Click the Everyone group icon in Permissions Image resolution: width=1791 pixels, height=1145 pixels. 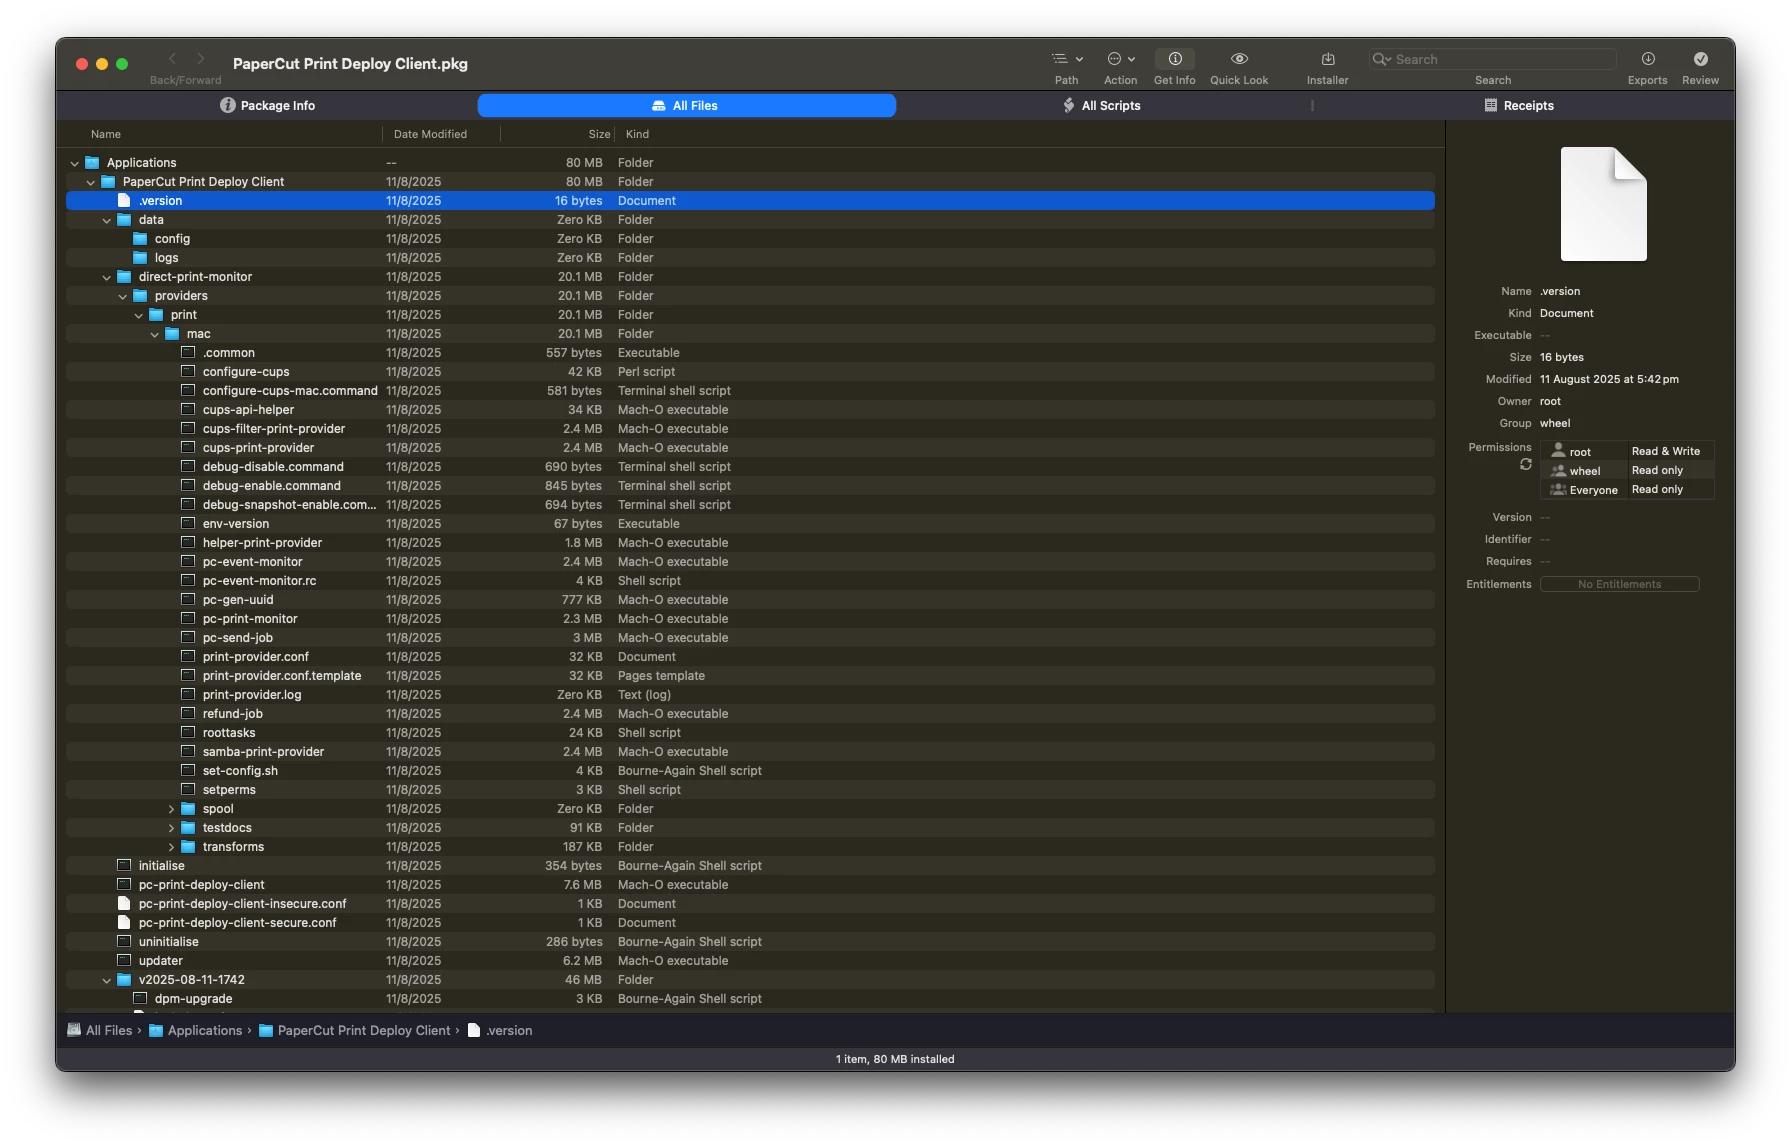click(x=1557, y=489)
